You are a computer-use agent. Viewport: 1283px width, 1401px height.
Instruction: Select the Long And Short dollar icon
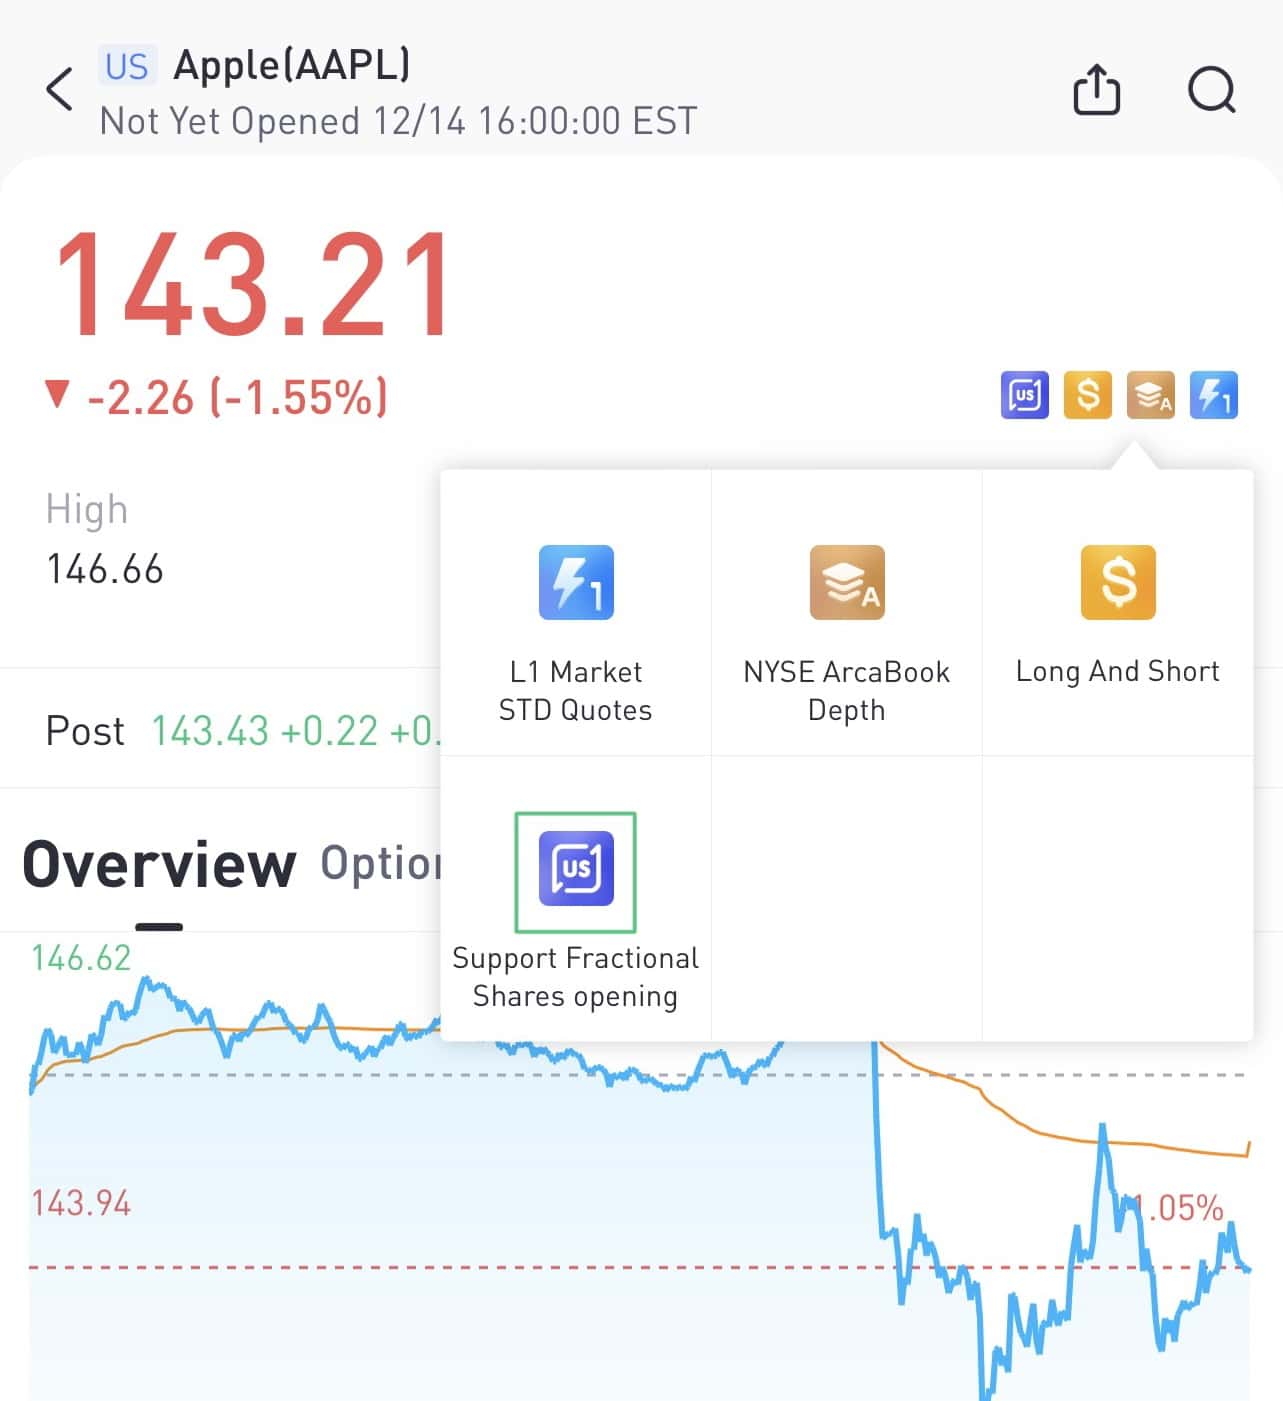pyautogui.click(x=1118, y=582)
